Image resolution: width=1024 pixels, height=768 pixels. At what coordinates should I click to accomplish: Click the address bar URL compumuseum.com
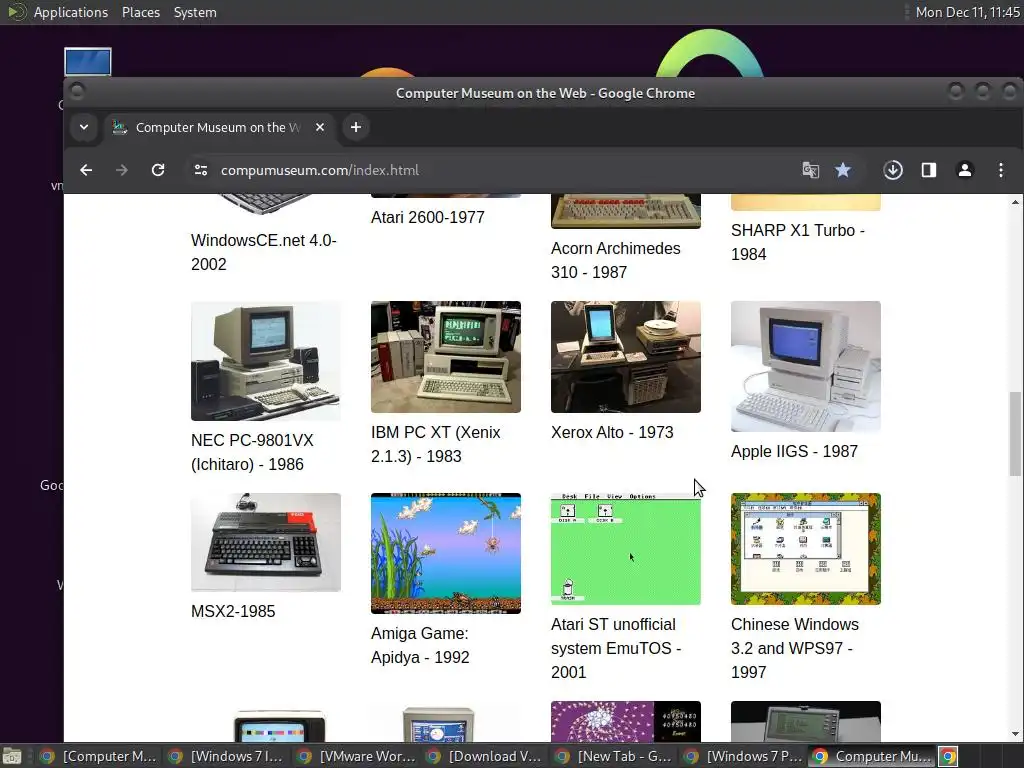319,170
